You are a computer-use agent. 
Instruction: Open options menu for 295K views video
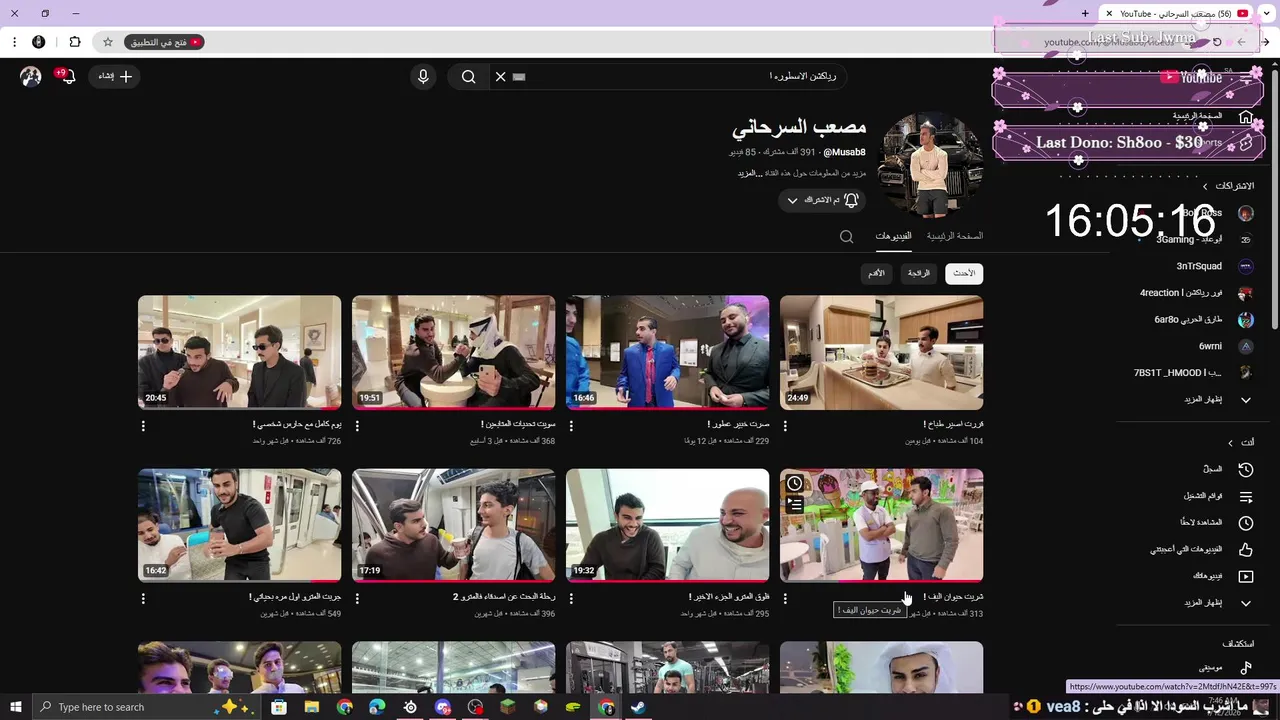571,598
